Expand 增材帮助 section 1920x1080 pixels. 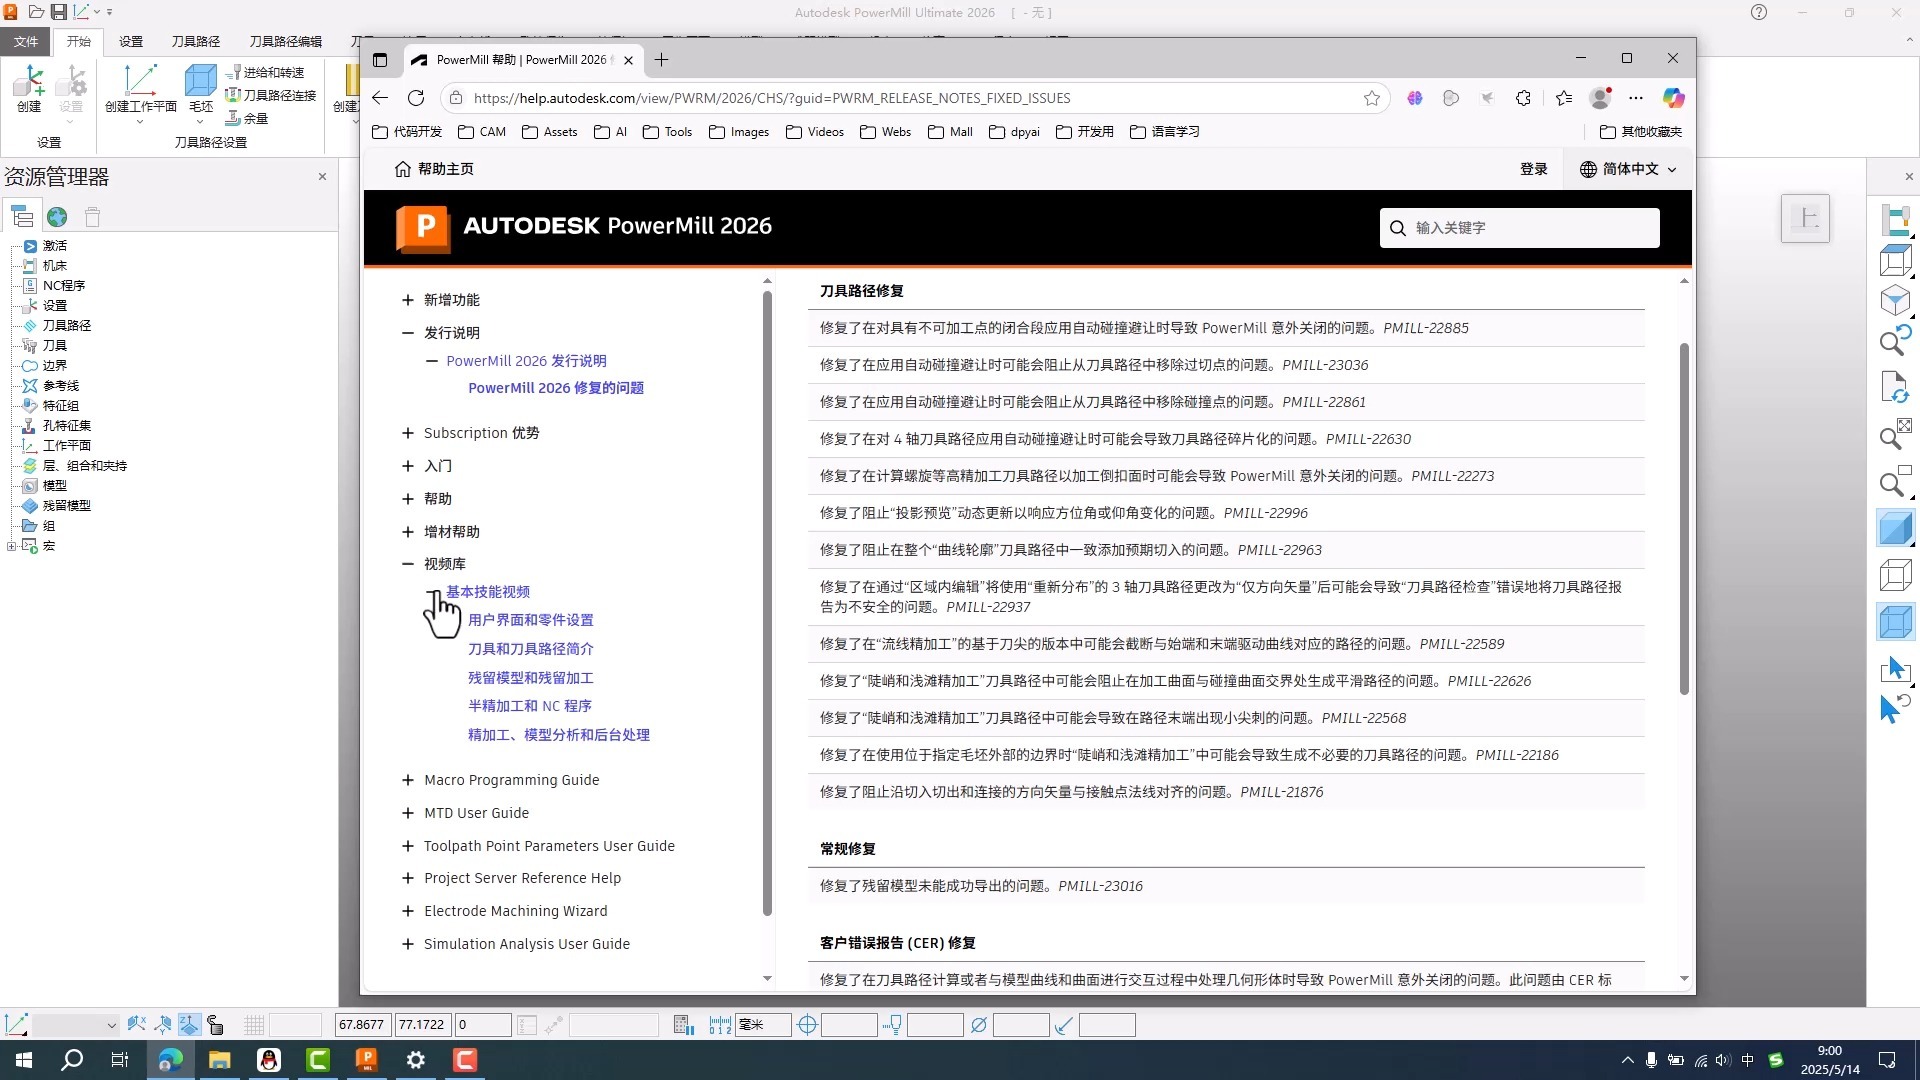tap(407, 532)
